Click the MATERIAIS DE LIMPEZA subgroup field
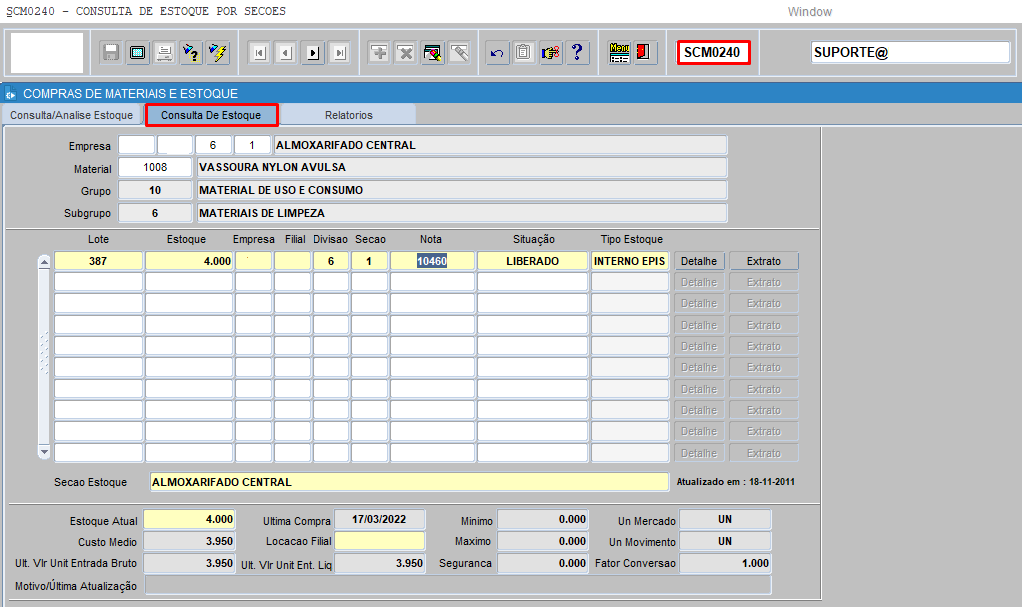 461,213
